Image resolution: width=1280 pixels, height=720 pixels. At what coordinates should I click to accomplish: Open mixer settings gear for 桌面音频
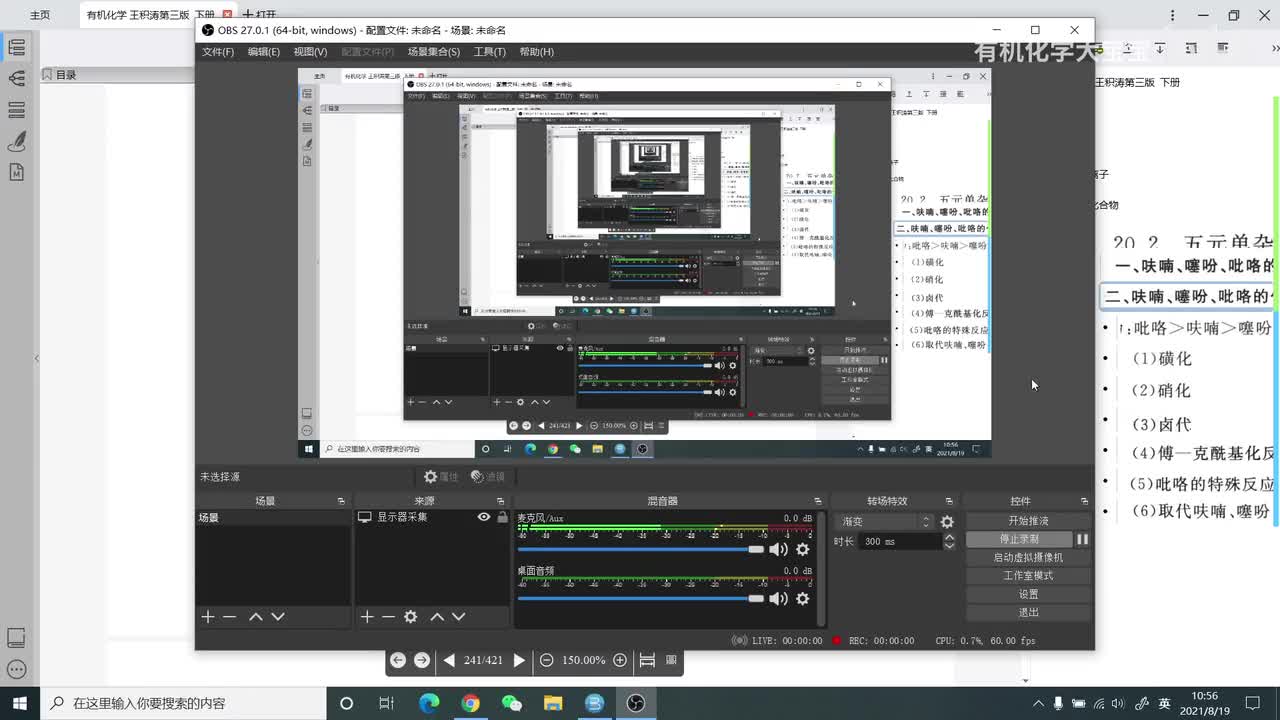[802, 598]
